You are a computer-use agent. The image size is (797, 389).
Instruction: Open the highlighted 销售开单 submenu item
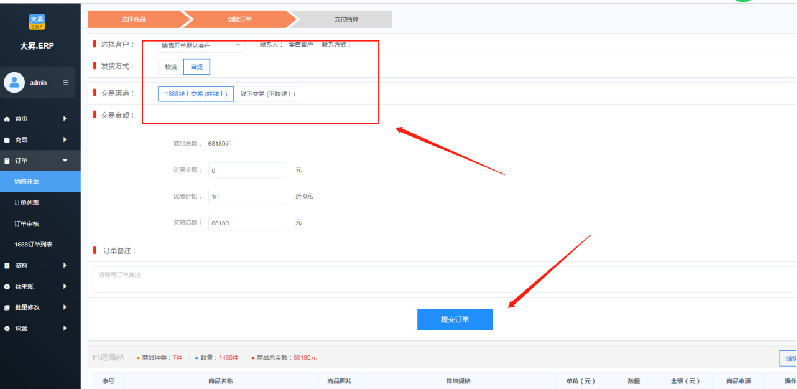(x=40, y=182)
